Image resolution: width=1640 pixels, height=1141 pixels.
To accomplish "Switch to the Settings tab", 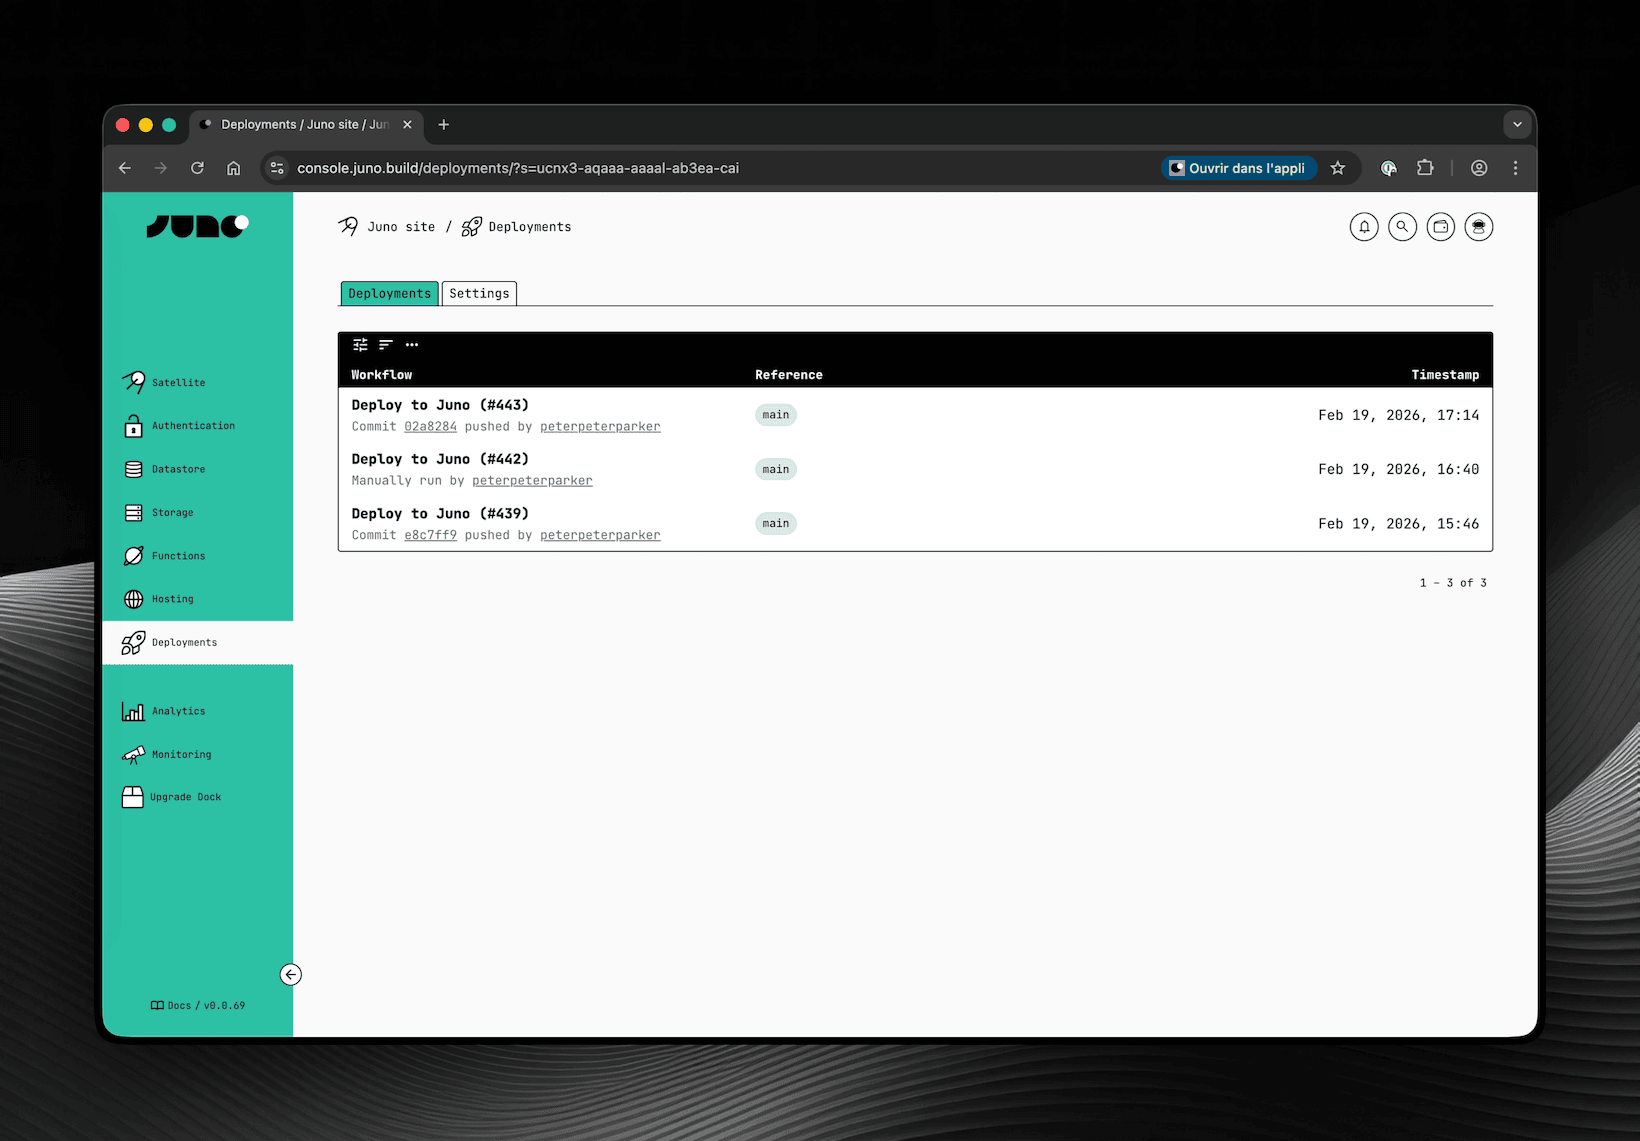I will [478, 293].
